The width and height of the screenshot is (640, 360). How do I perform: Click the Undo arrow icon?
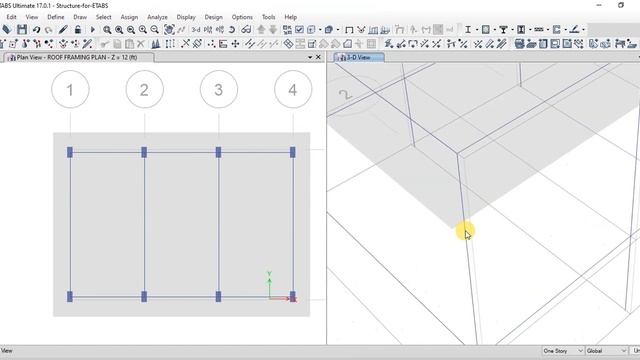click(36, 30)
